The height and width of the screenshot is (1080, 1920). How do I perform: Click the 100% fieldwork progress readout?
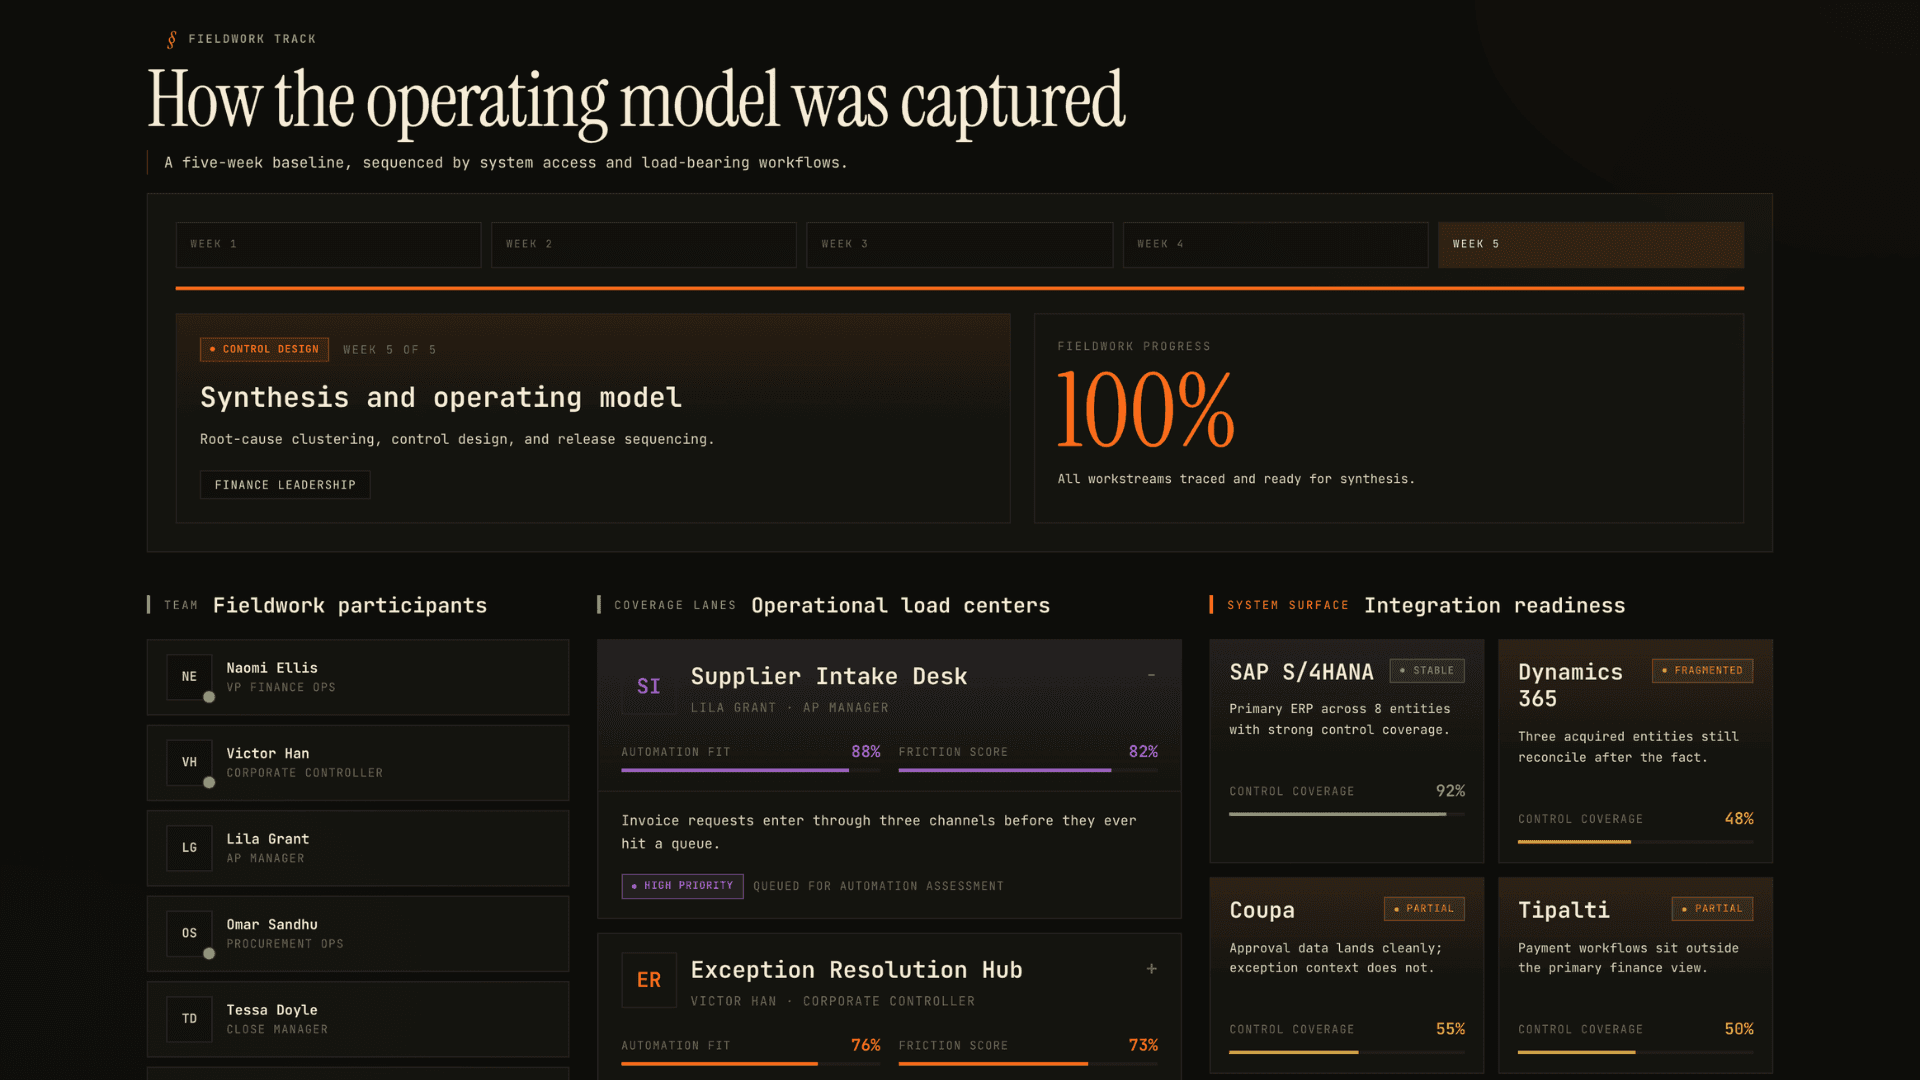(1144, 408)
